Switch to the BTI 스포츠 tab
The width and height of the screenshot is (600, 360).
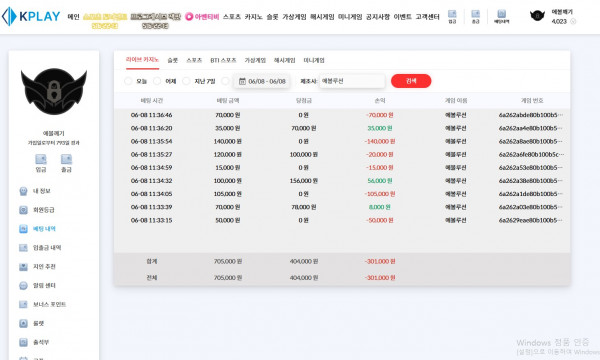[x=223, y=60]
